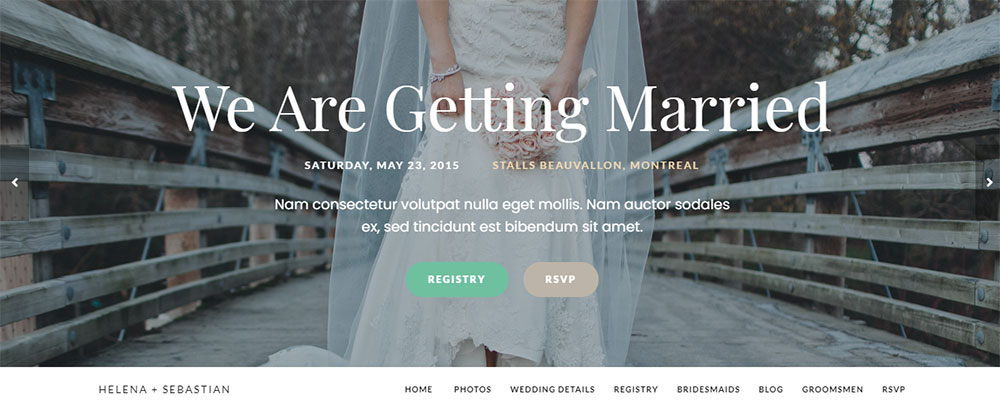
Task: Choose RSVP in the navigation menu
Action: (893, 389)
